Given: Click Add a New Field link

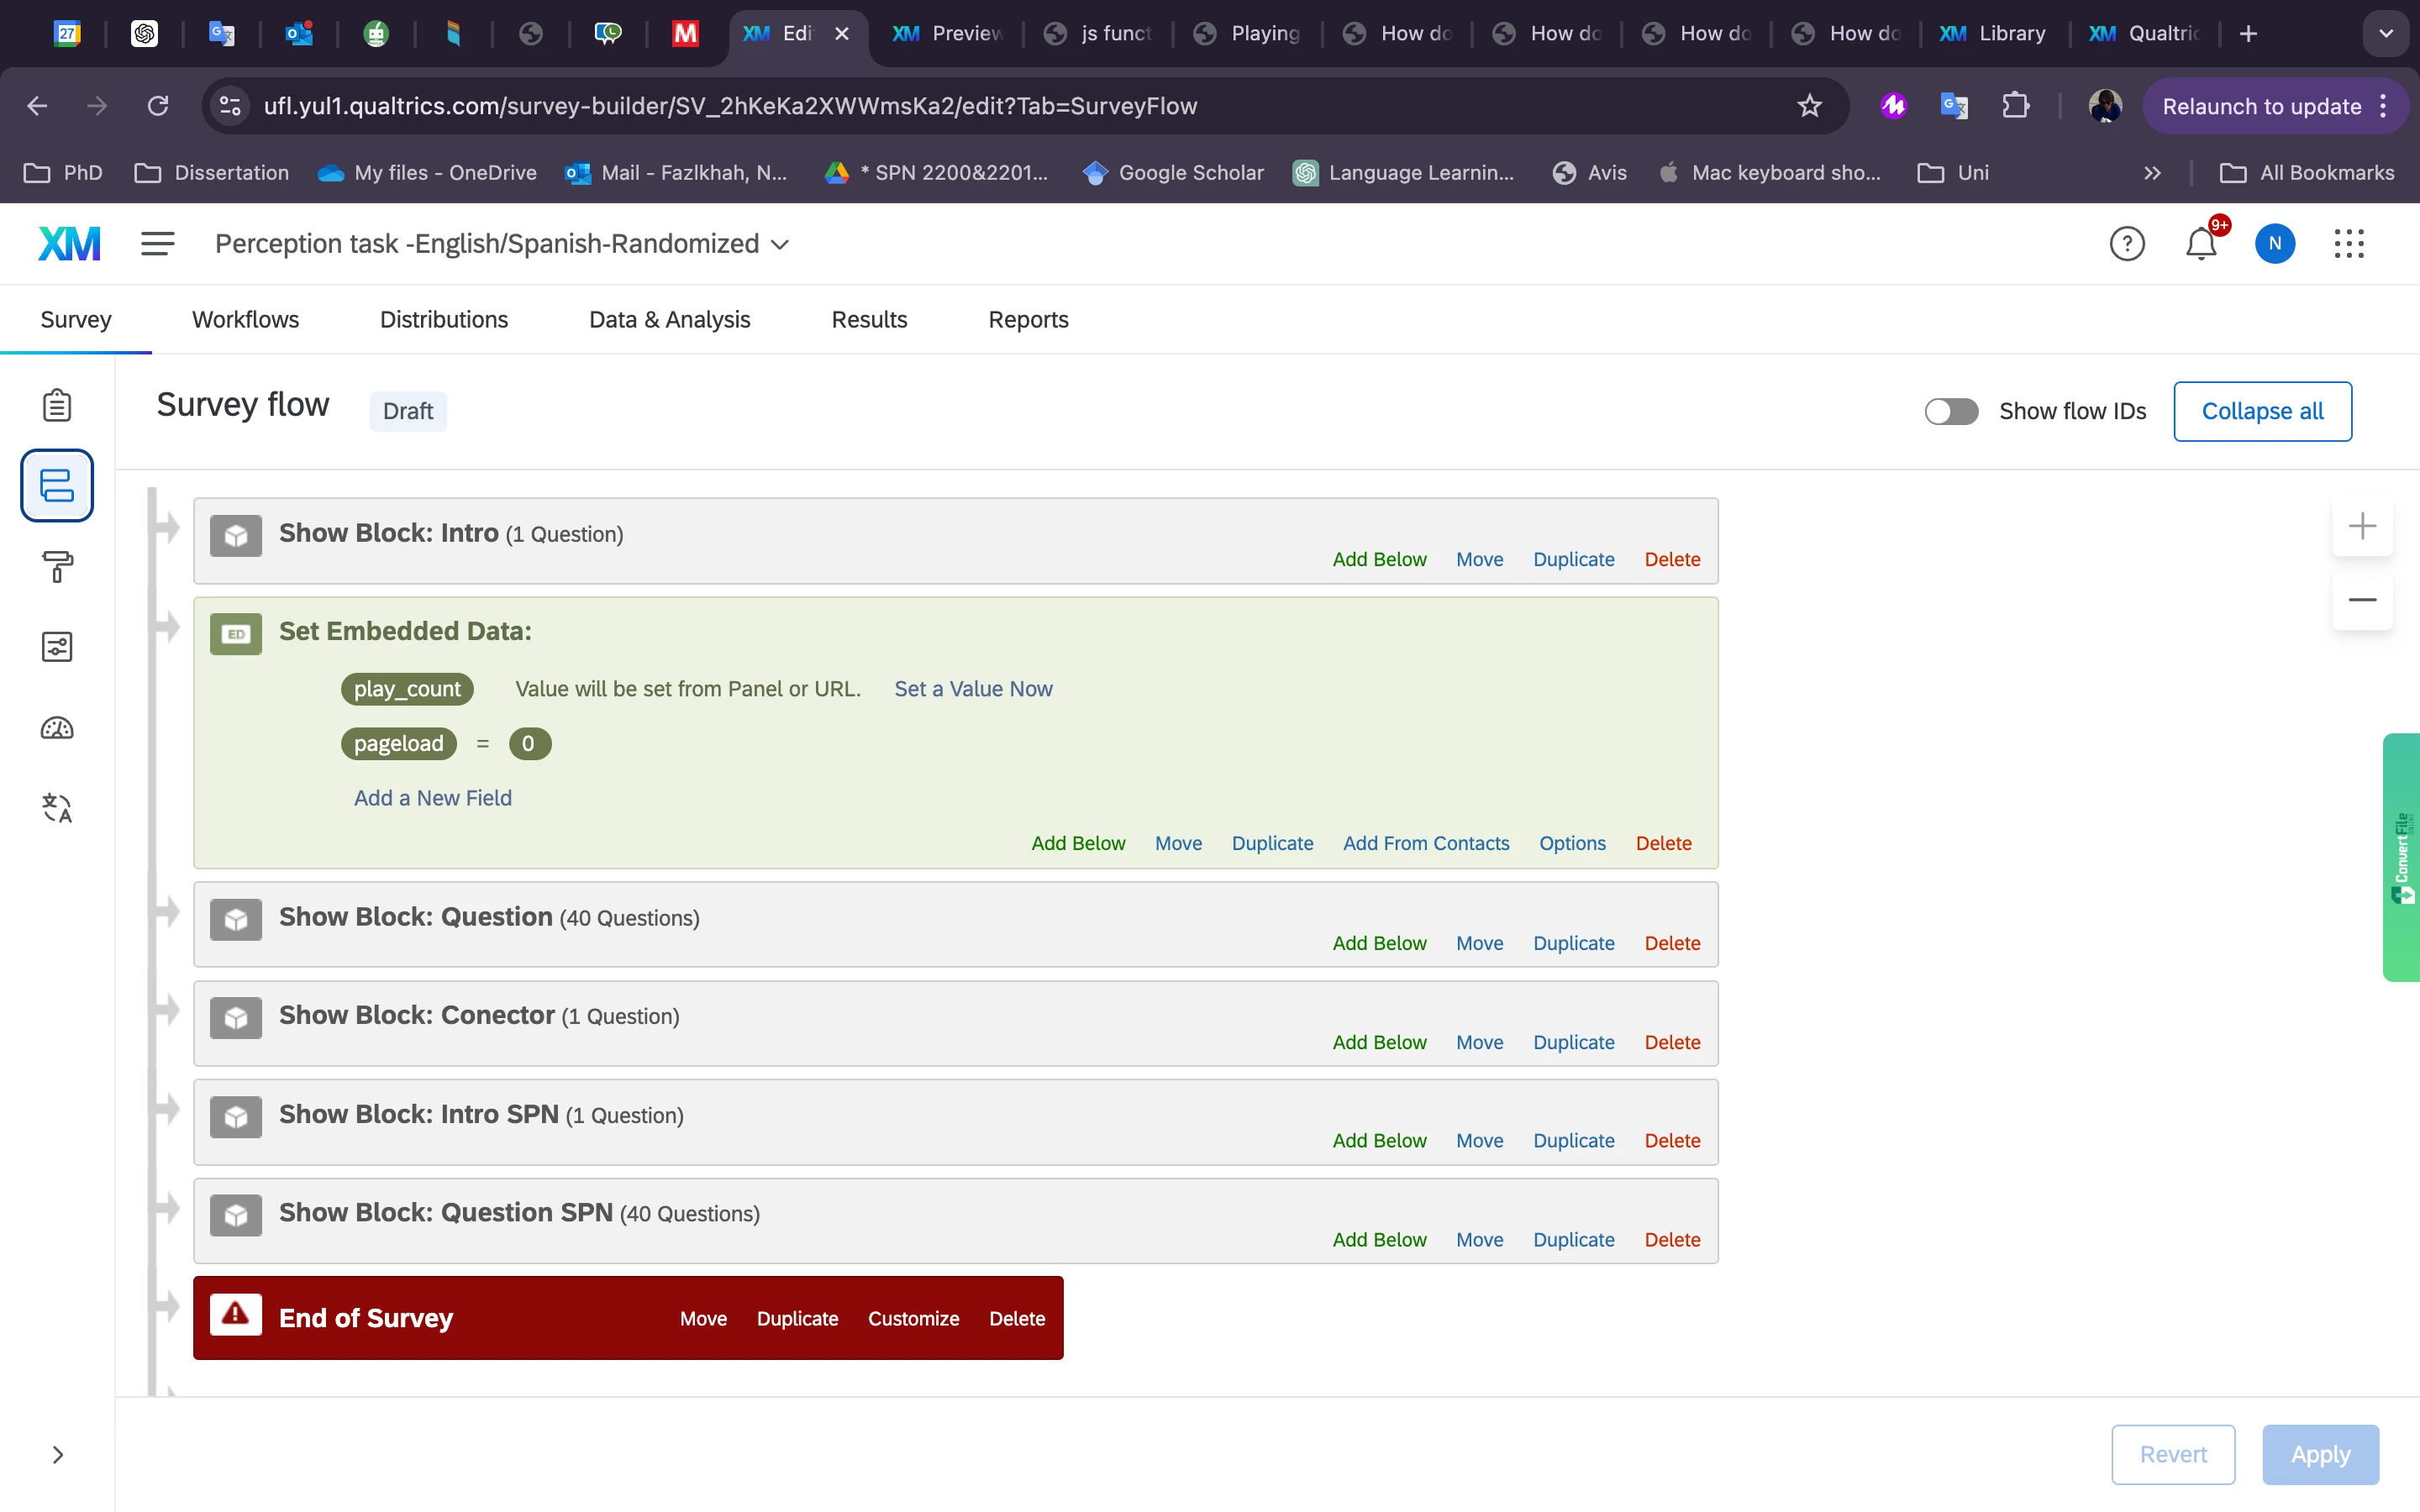Looking at the screenshot, I should point(432,798).
